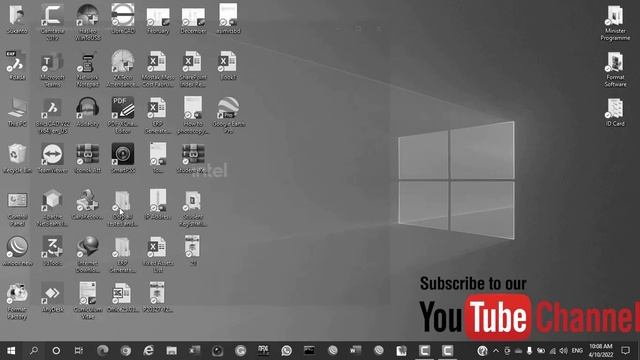Open the ID Card folder icon
This screenshot has width=640, height=360.
click(x=615, y=112)
